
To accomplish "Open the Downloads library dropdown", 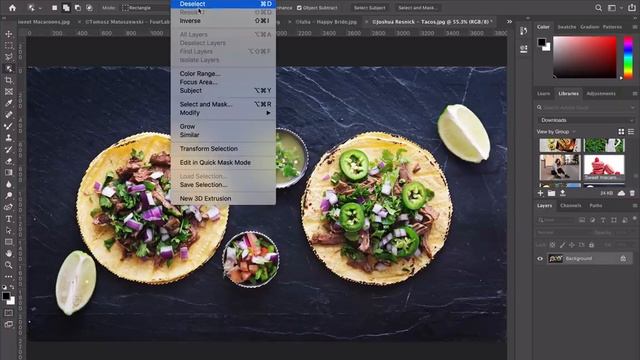I will point(586,120).
